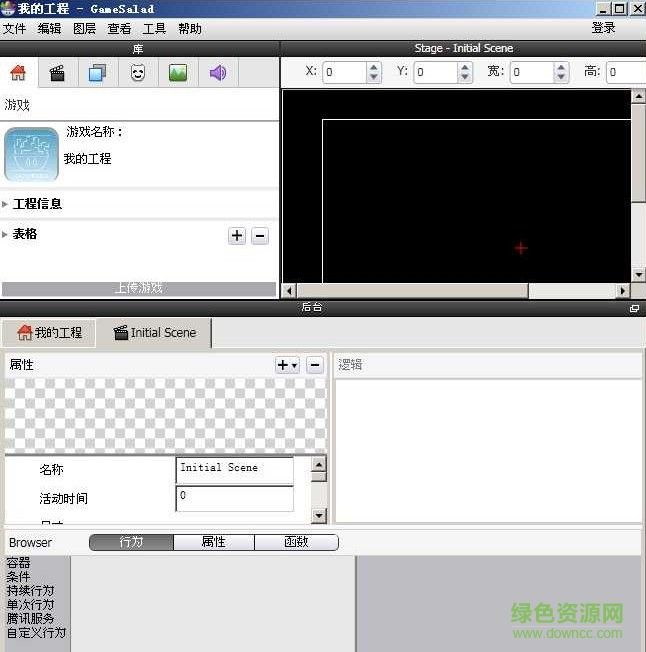Click the 登录 login link
This screenshot has height=652, width=646.
(x=603, y=28)
